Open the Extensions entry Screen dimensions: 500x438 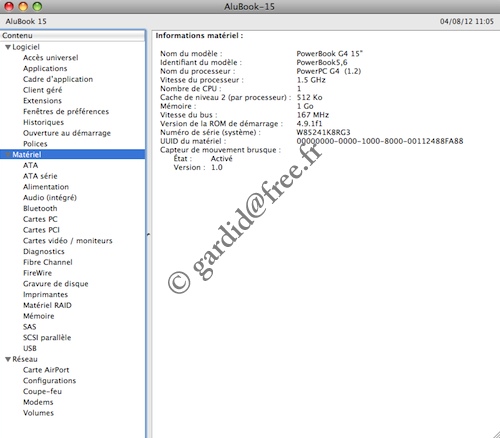42,101
